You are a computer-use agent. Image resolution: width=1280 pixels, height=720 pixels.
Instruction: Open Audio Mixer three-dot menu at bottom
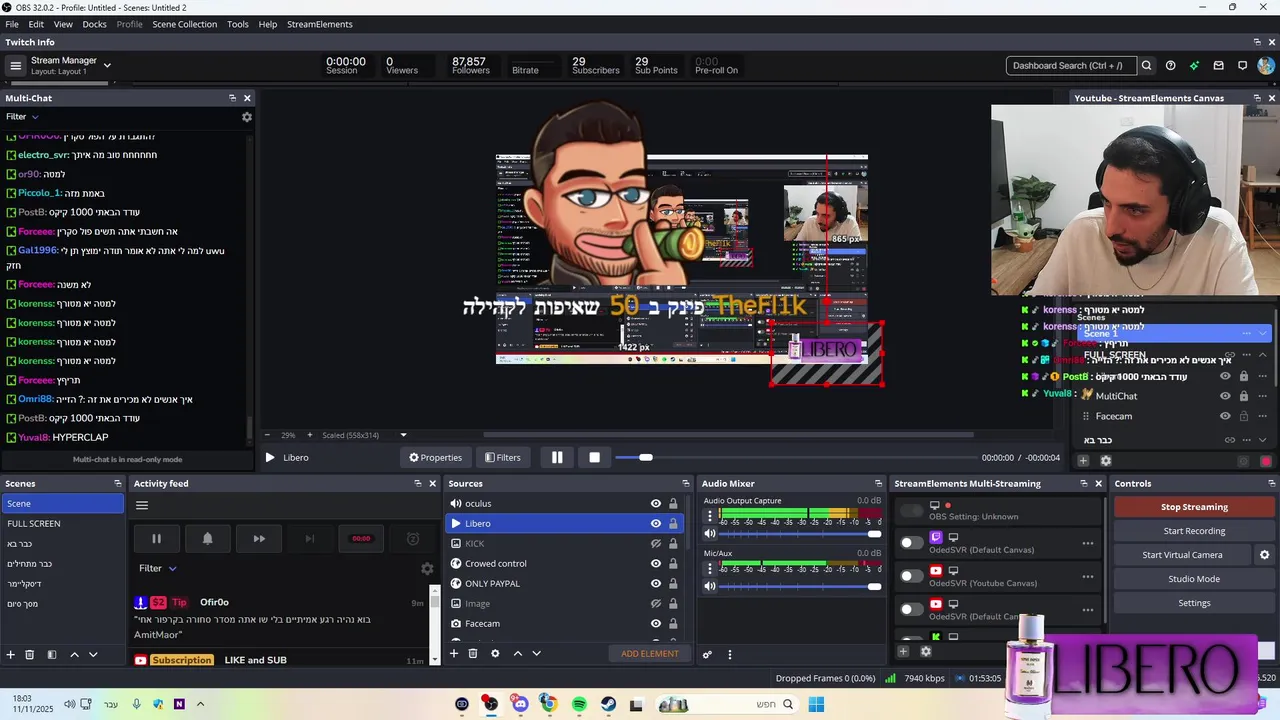[x=729, y=655]
